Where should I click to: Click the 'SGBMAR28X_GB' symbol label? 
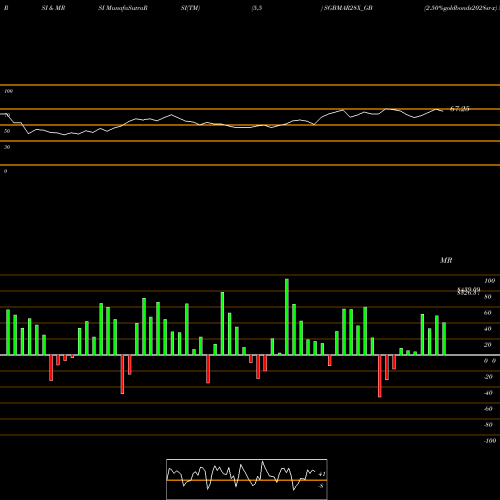coord(348,8)
